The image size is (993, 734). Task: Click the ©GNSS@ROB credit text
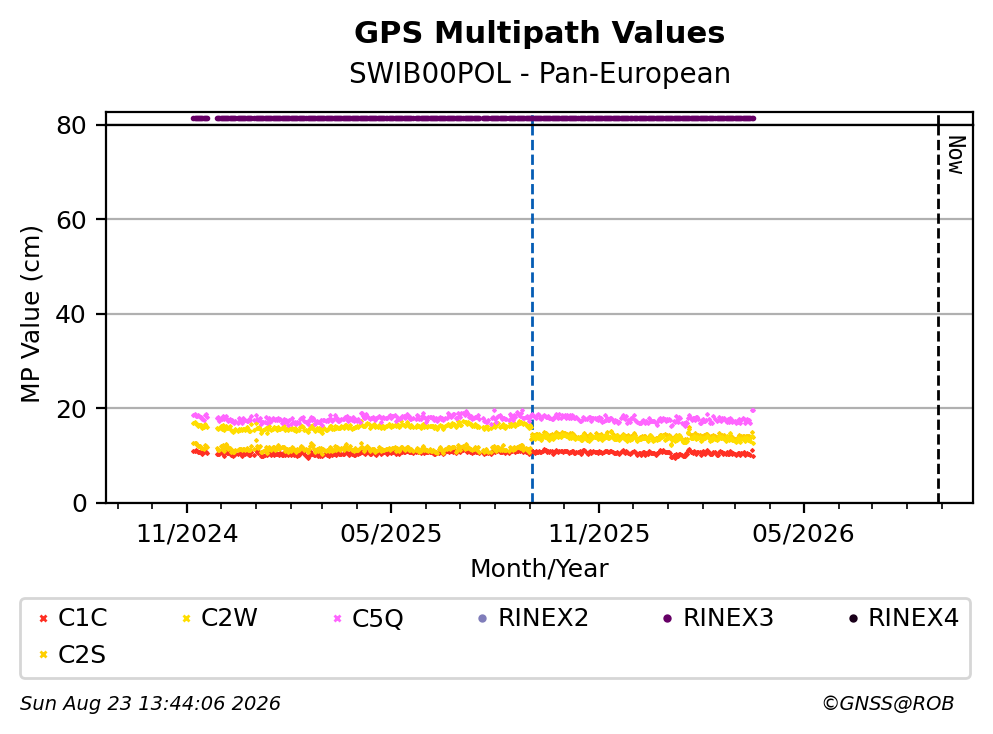[x=888, y=704]
